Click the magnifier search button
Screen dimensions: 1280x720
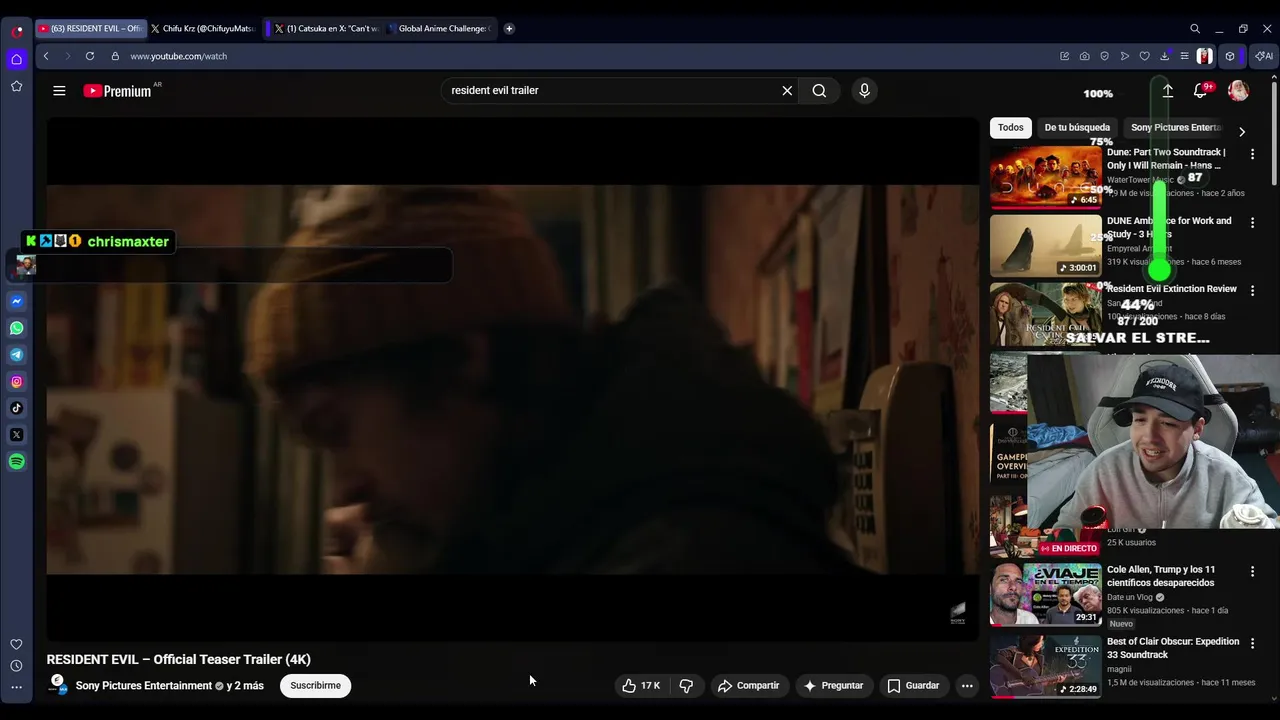coord(819,91)
